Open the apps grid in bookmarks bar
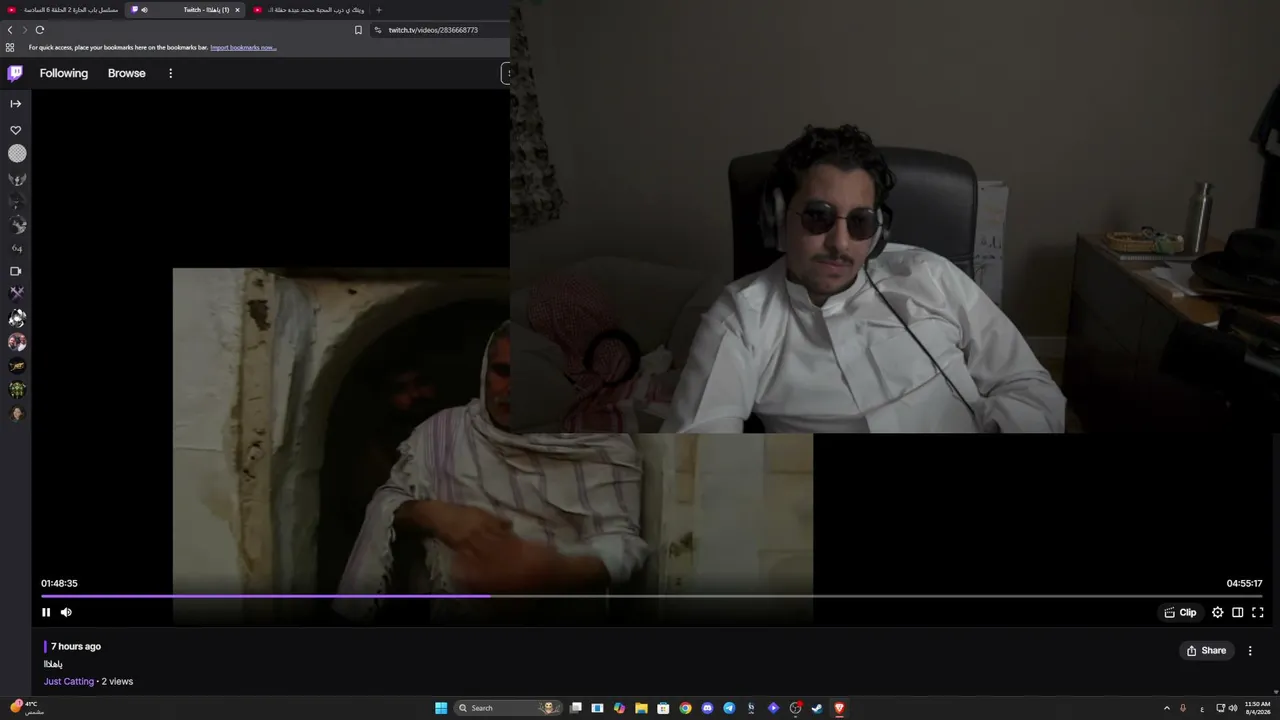This screenshot has height=720, width=1280. [x=10, y=47]
